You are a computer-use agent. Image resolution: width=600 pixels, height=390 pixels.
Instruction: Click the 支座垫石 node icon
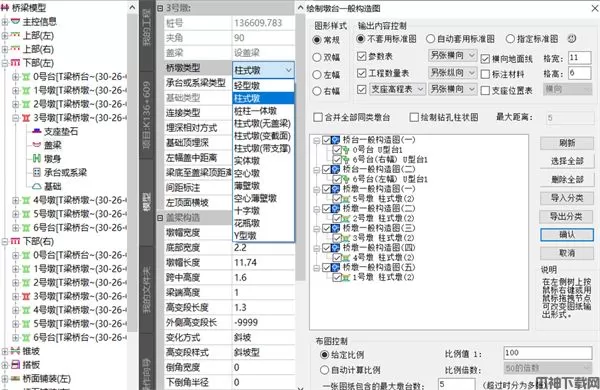tap(37, 131)
